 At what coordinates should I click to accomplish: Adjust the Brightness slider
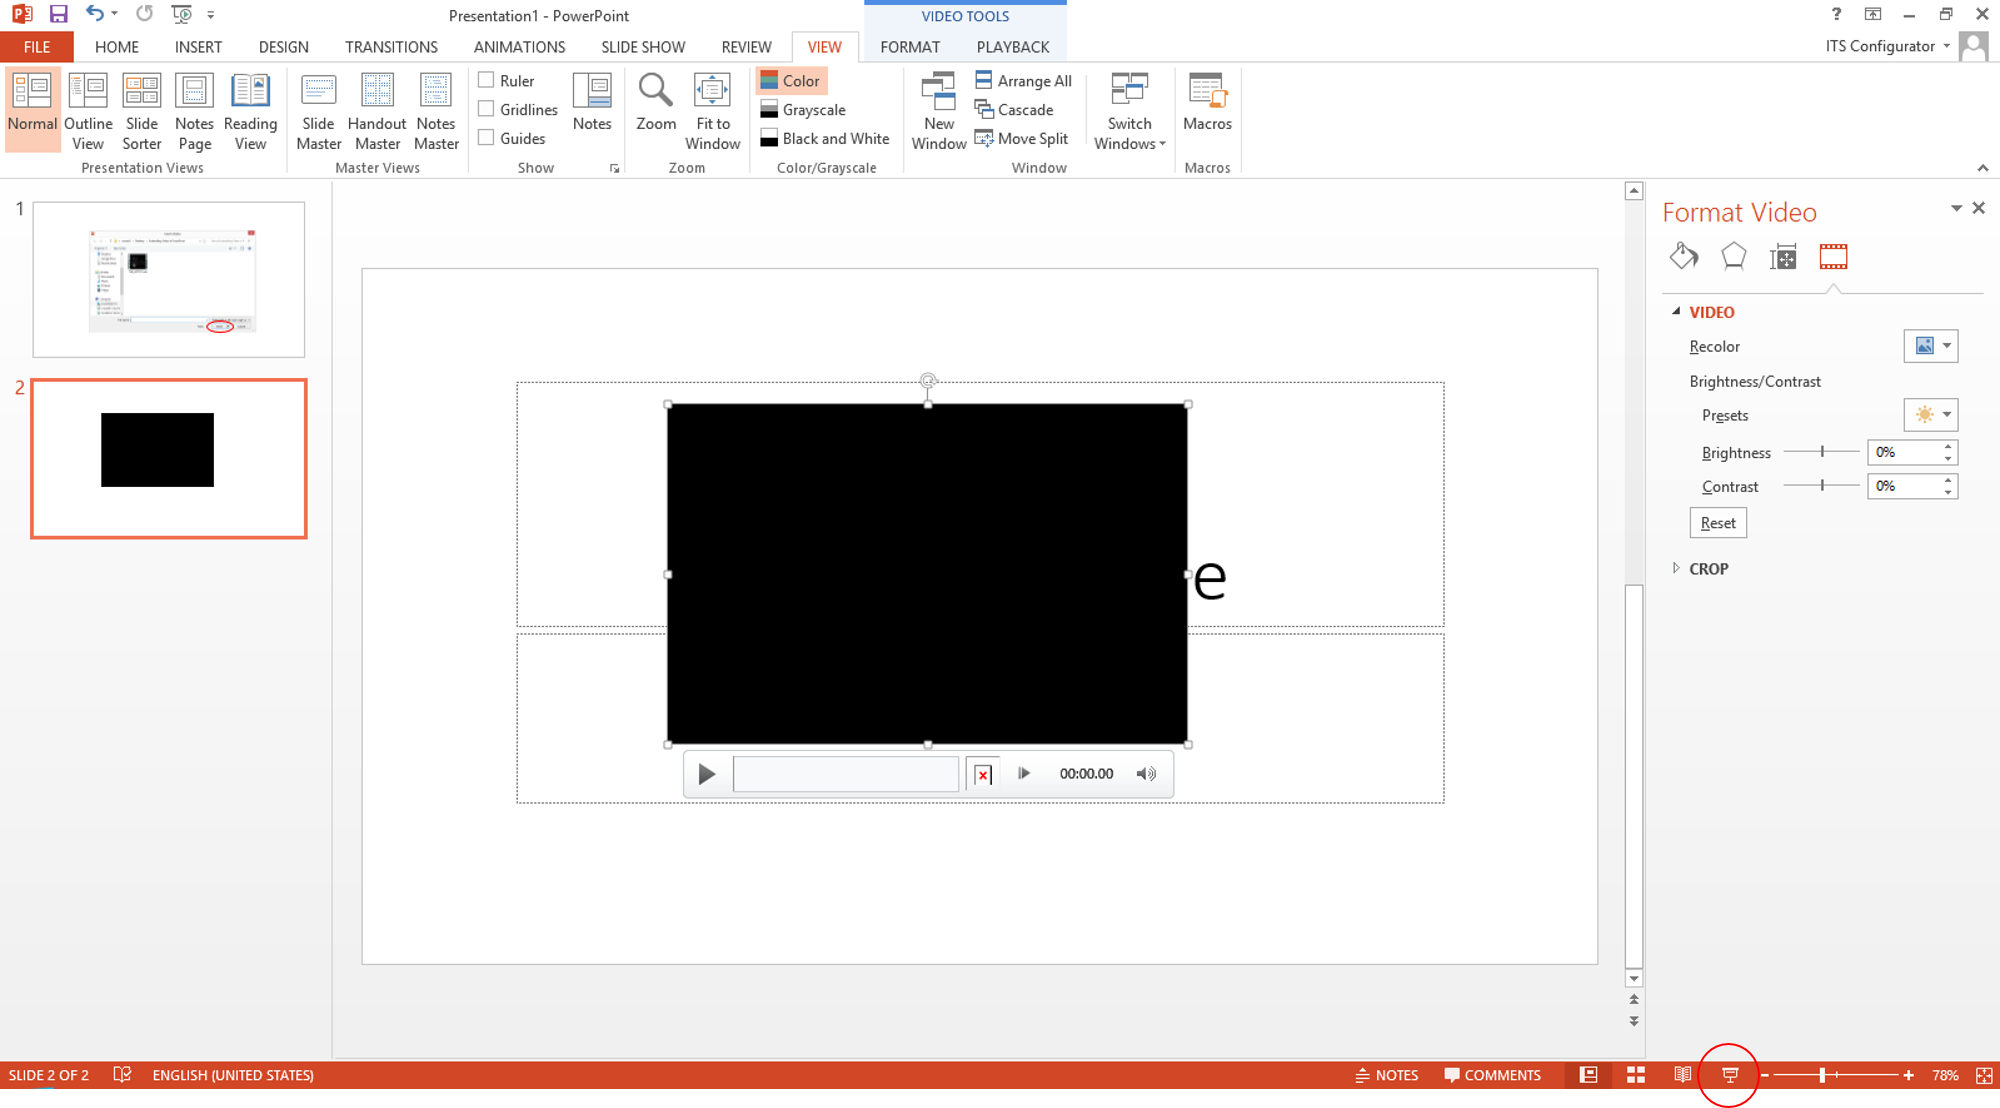point(1822,452)
